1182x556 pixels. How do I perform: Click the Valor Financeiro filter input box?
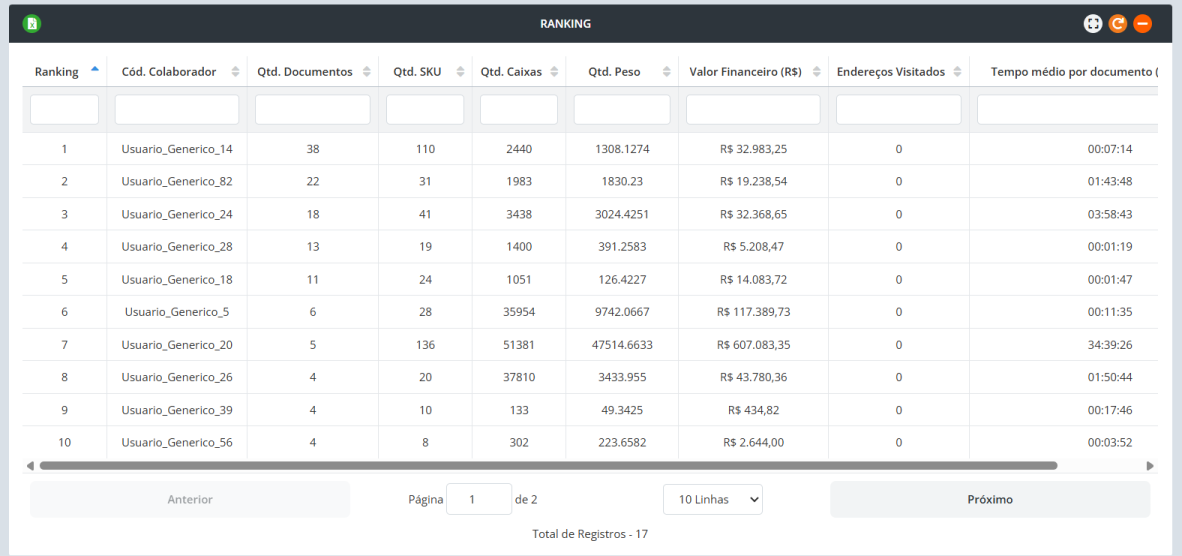[753, 109]
